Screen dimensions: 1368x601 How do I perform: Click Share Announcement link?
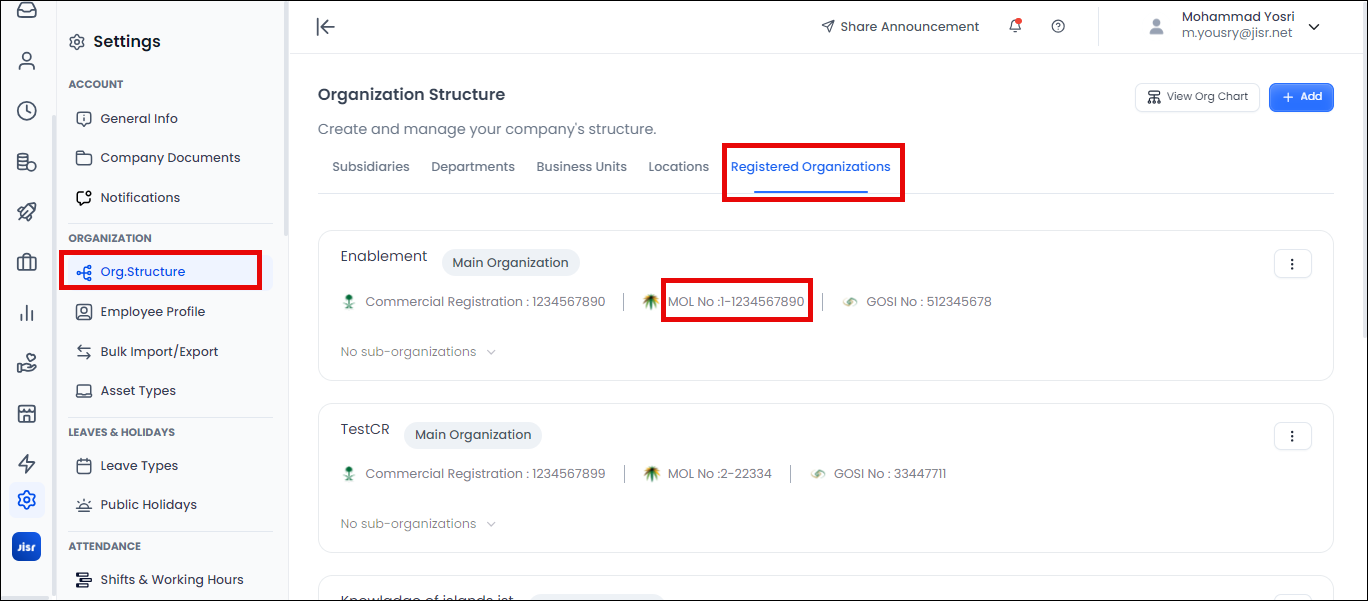[x=900, y=27]
